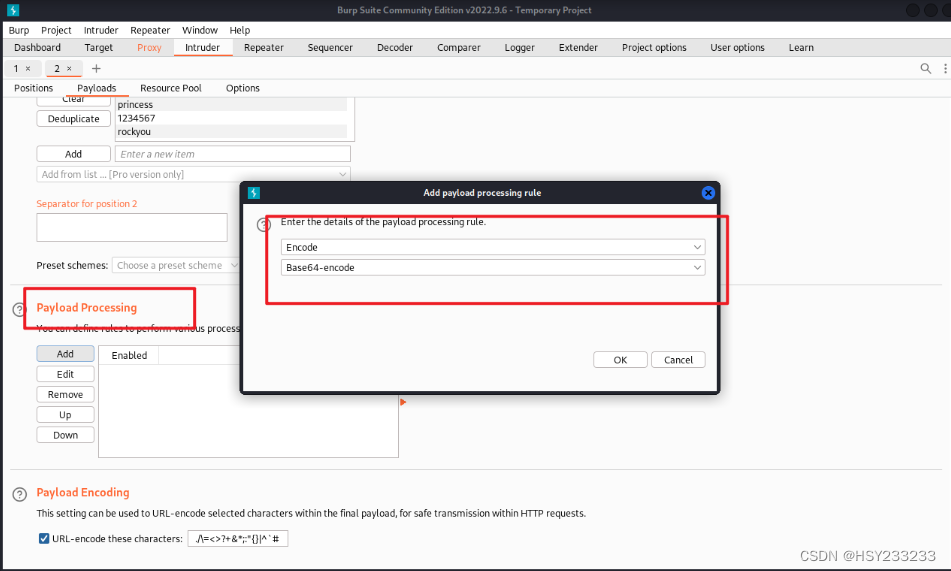Viewport: 951px width, 571px height.
Task: Click the Burp Suite logo in title bar
Action: (13, 10)
